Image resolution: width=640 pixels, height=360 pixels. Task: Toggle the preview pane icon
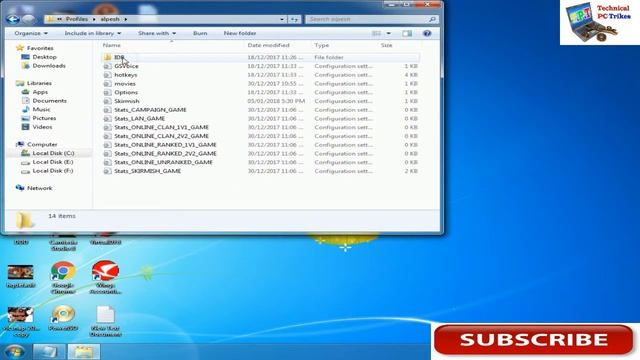pyautogui.click(x=407, y=33)
